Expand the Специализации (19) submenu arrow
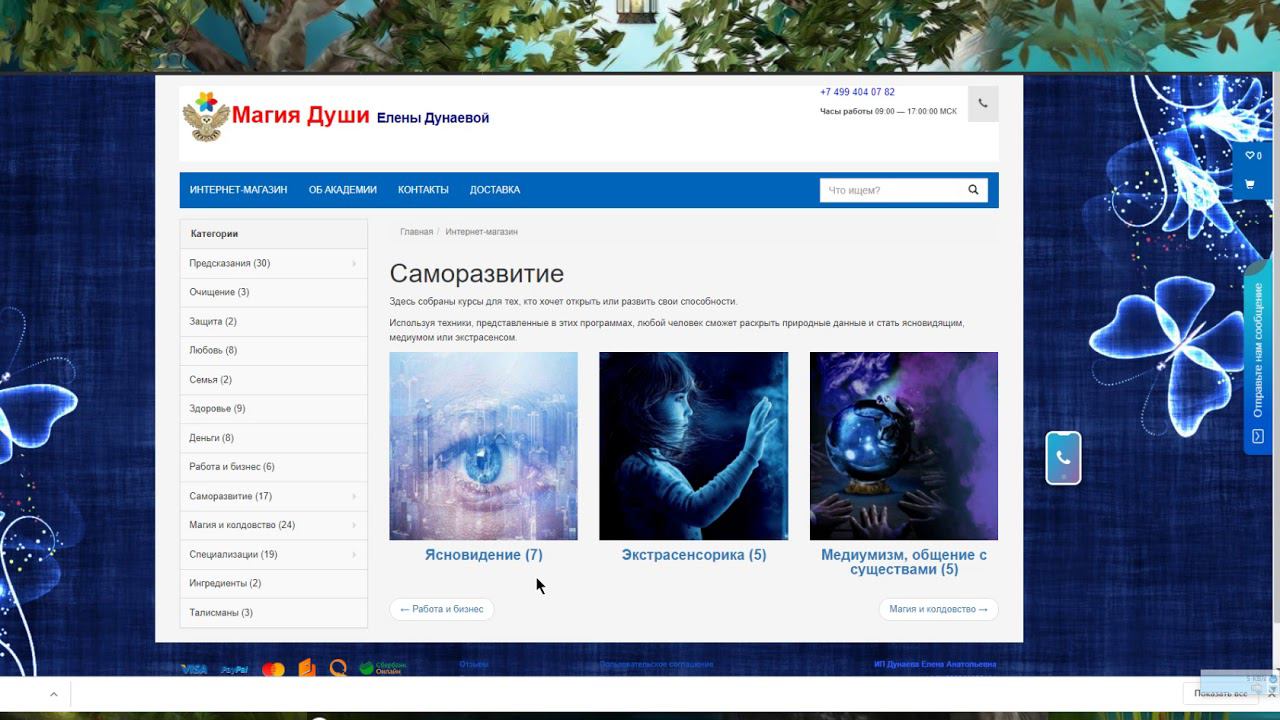The image size is (1280, 720). pyautogui.click(x=354, y=555)
